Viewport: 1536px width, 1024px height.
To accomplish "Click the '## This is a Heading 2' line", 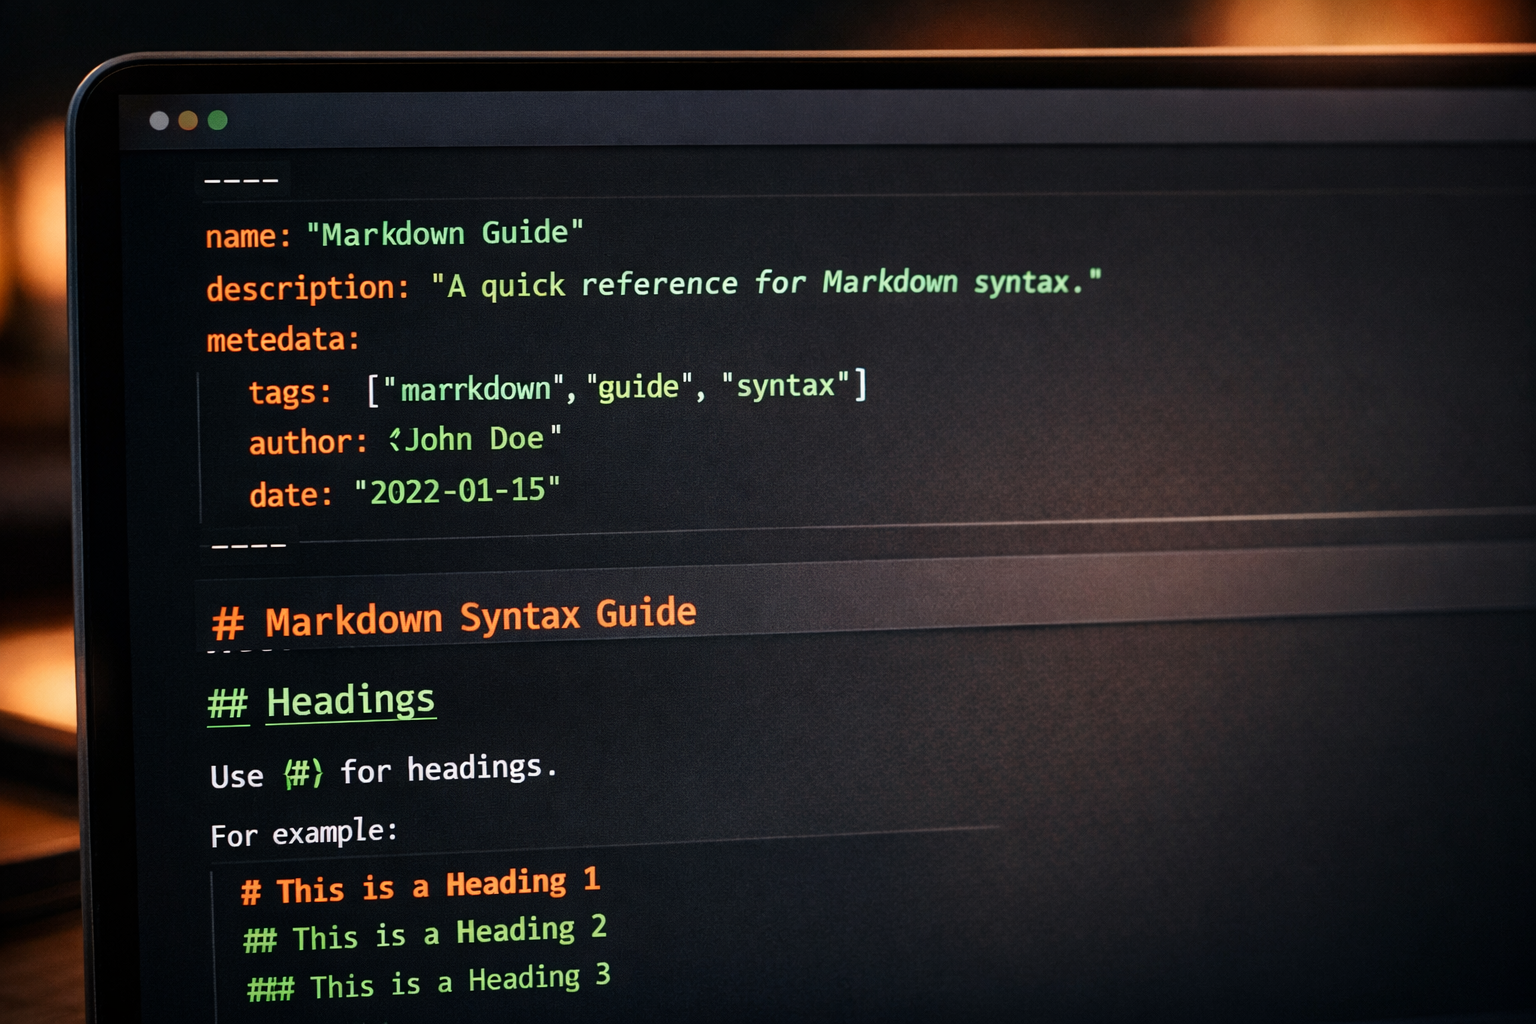I will pos(425,934).
